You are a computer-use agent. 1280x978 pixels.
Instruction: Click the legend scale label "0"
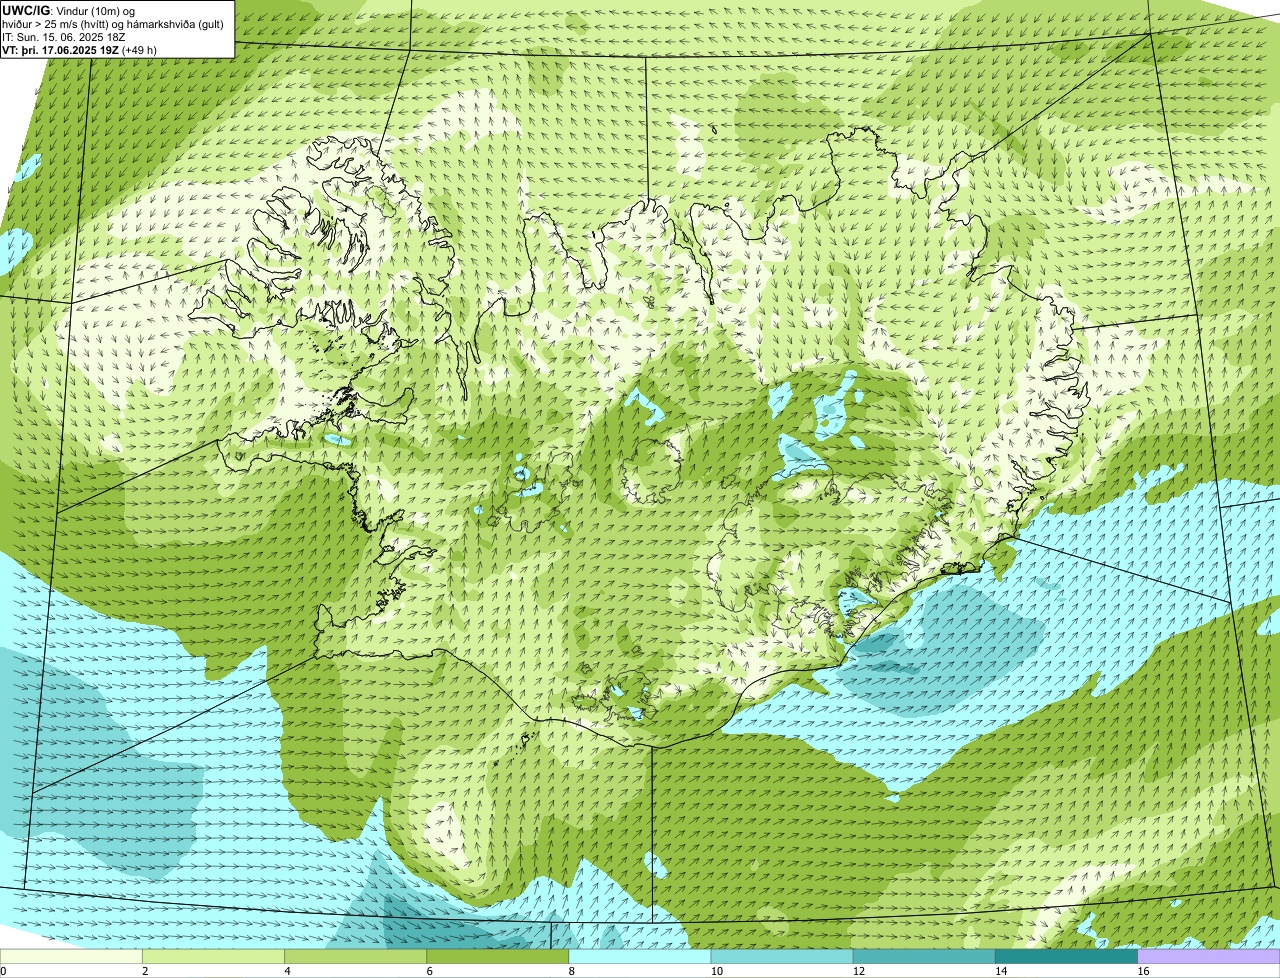coord(4,971)
